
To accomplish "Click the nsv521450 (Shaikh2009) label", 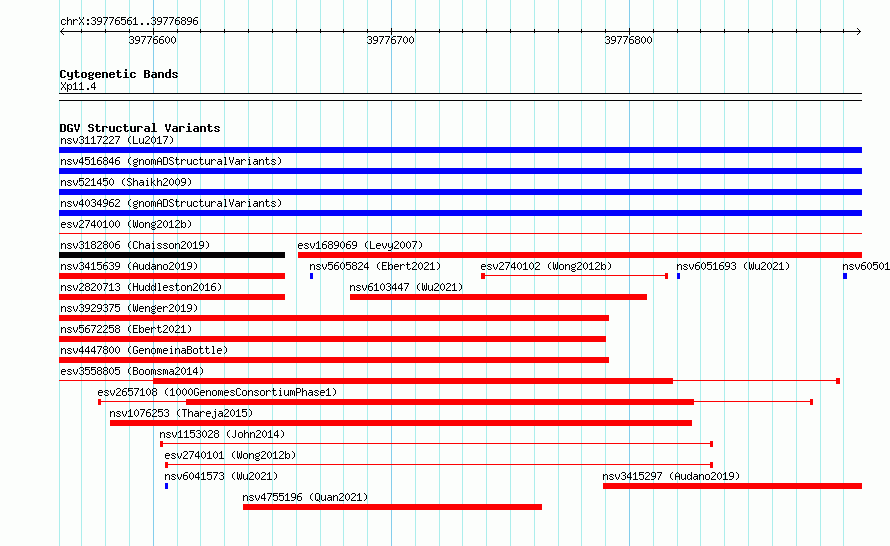I will 126,182.
